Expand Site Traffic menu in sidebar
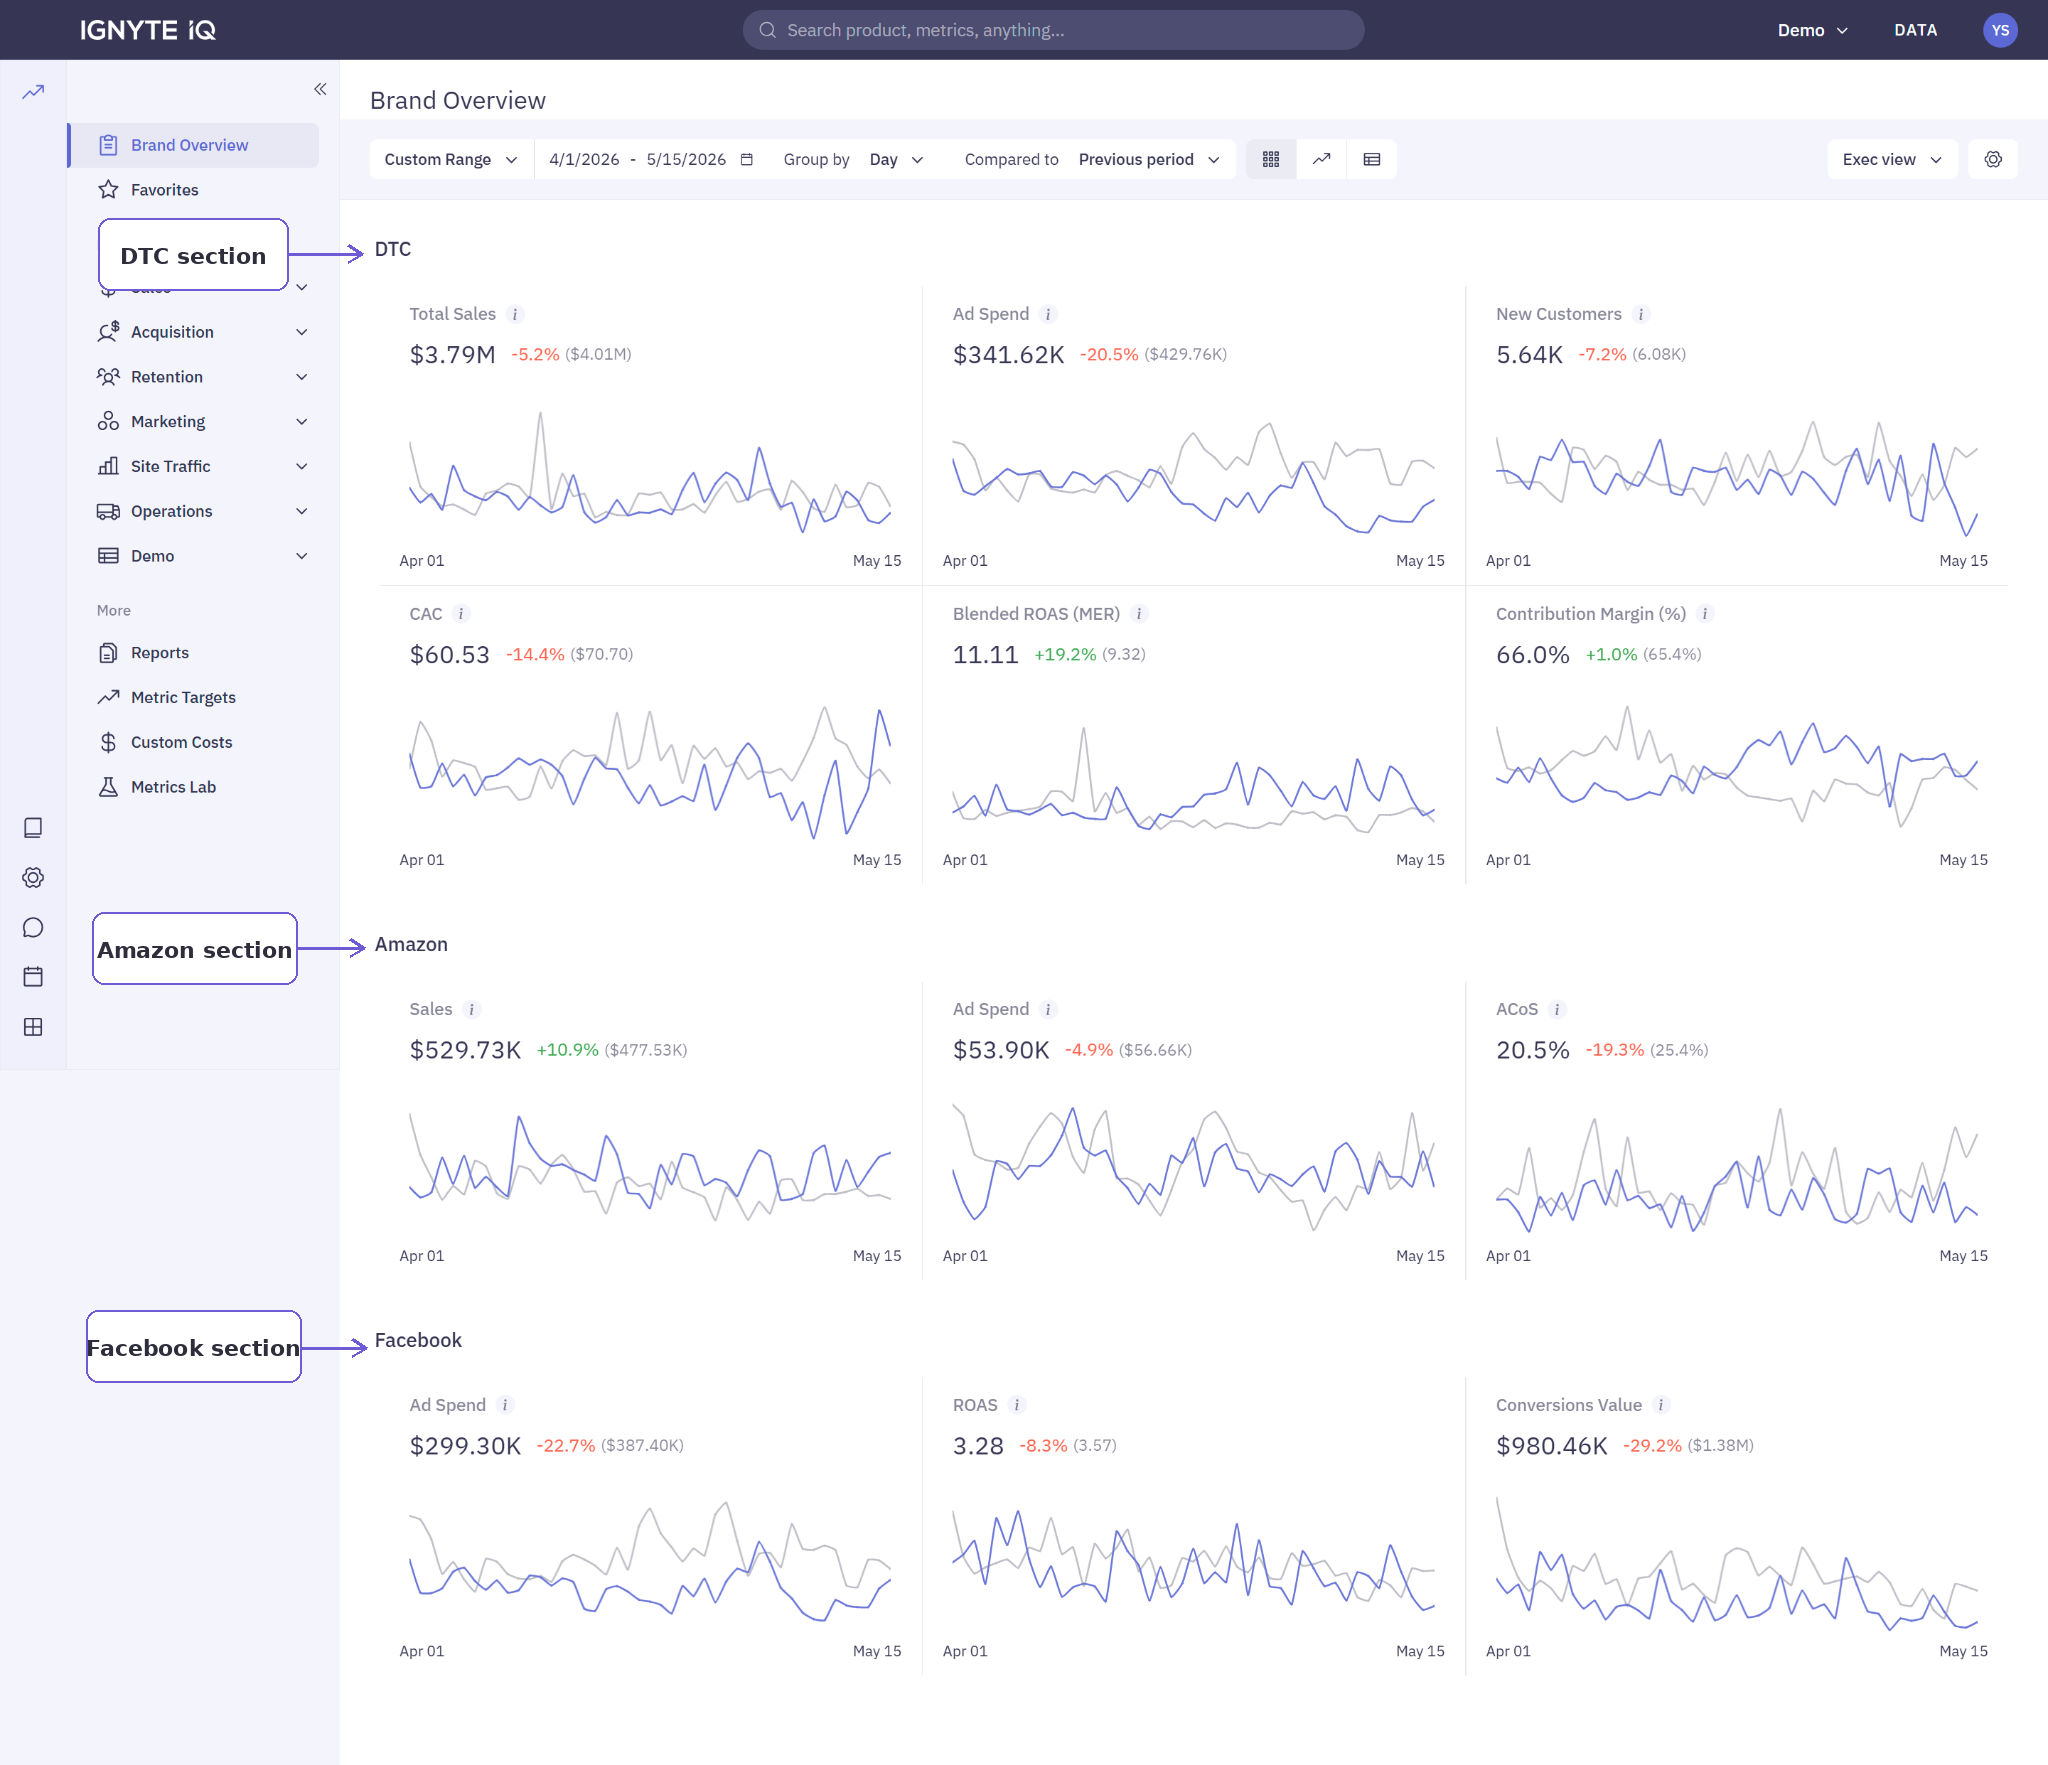2048x1765 pixels. coord(202,466)
